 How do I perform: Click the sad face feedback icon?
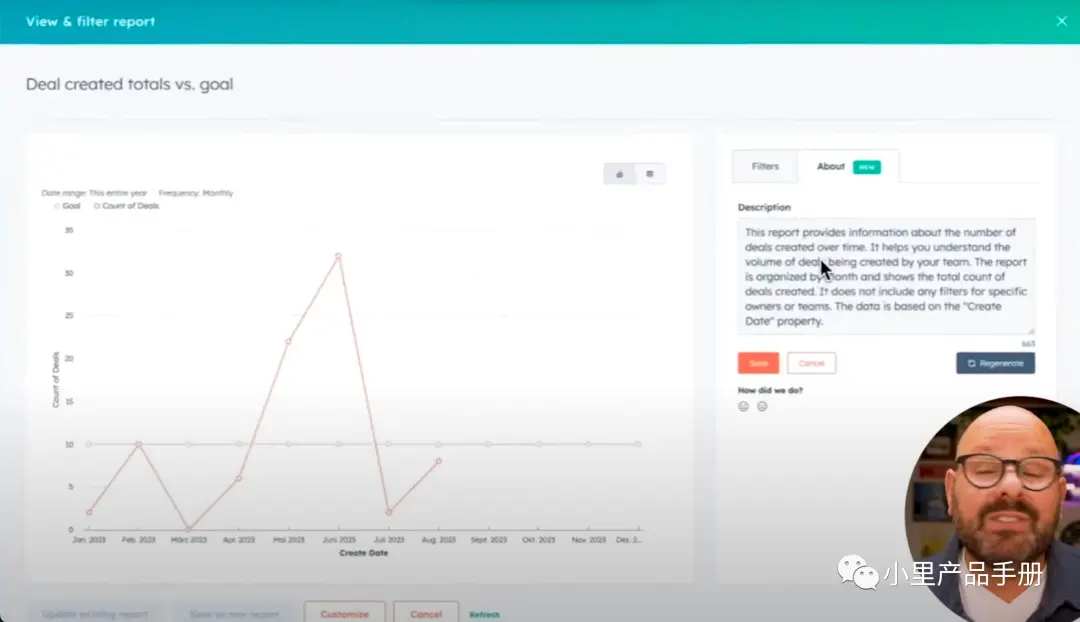[x=762, y=406]
